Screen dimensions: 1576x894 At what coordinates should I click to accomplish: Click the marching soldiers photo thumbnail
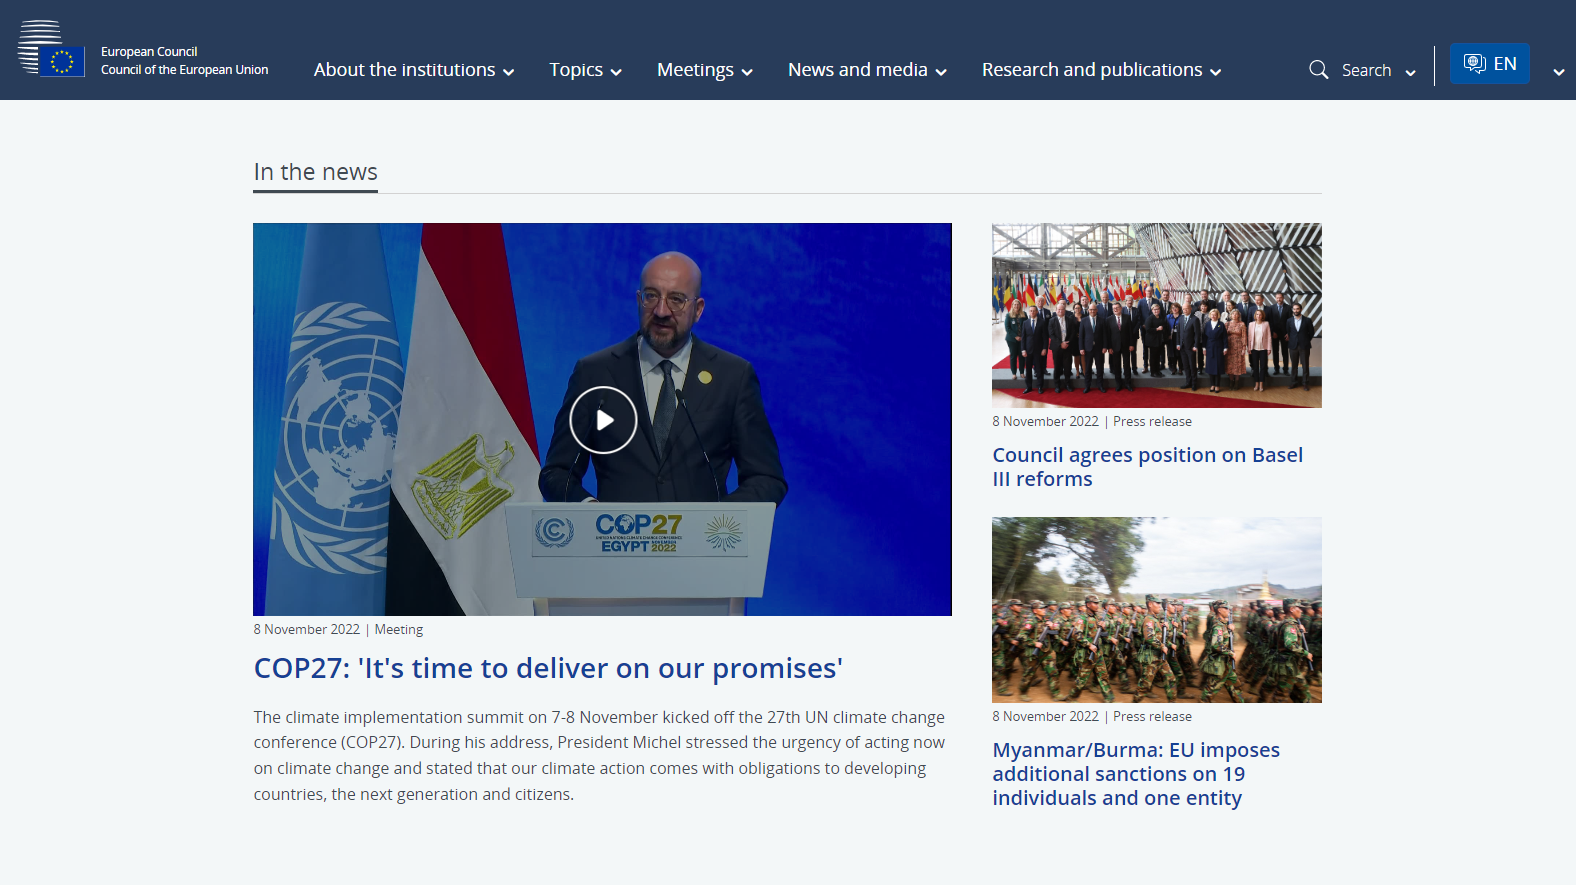(x=1157, y=610)
